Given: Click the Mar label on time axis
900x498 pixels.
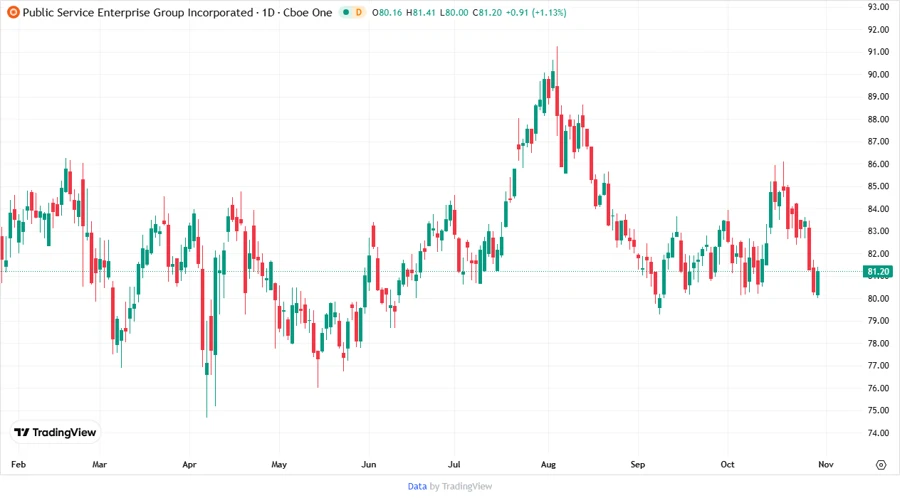Looking at the screenshot, I should [99, 464].
